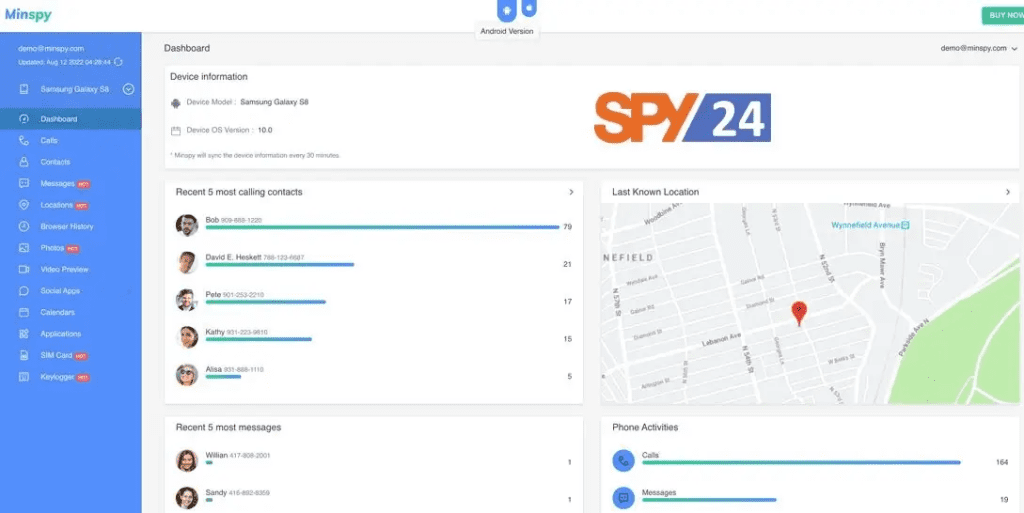Click the "Kathy" contact name
The width and height of the screenshot is (1024, 513).
(215, 332)
